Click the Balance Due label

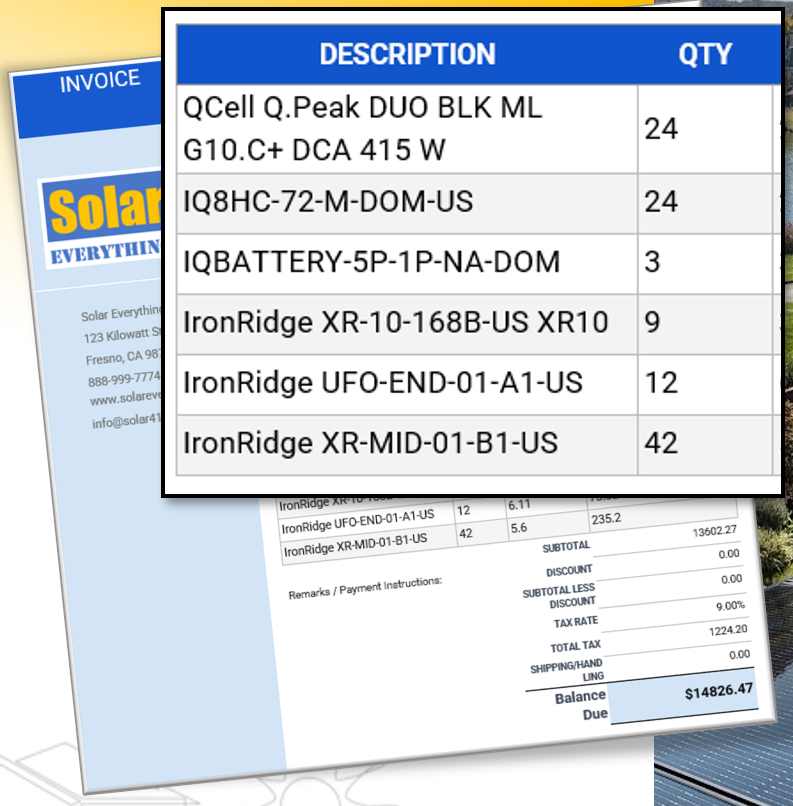click(x=581, y=705)
